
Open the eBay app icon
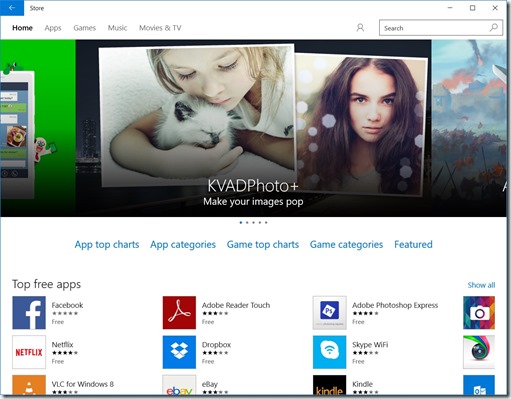(x=179, y=385)
